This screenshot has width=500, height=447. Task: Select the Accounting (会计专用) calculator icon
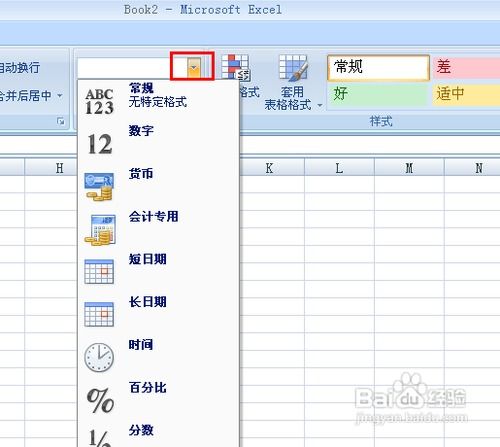click(x=100, y=230)
